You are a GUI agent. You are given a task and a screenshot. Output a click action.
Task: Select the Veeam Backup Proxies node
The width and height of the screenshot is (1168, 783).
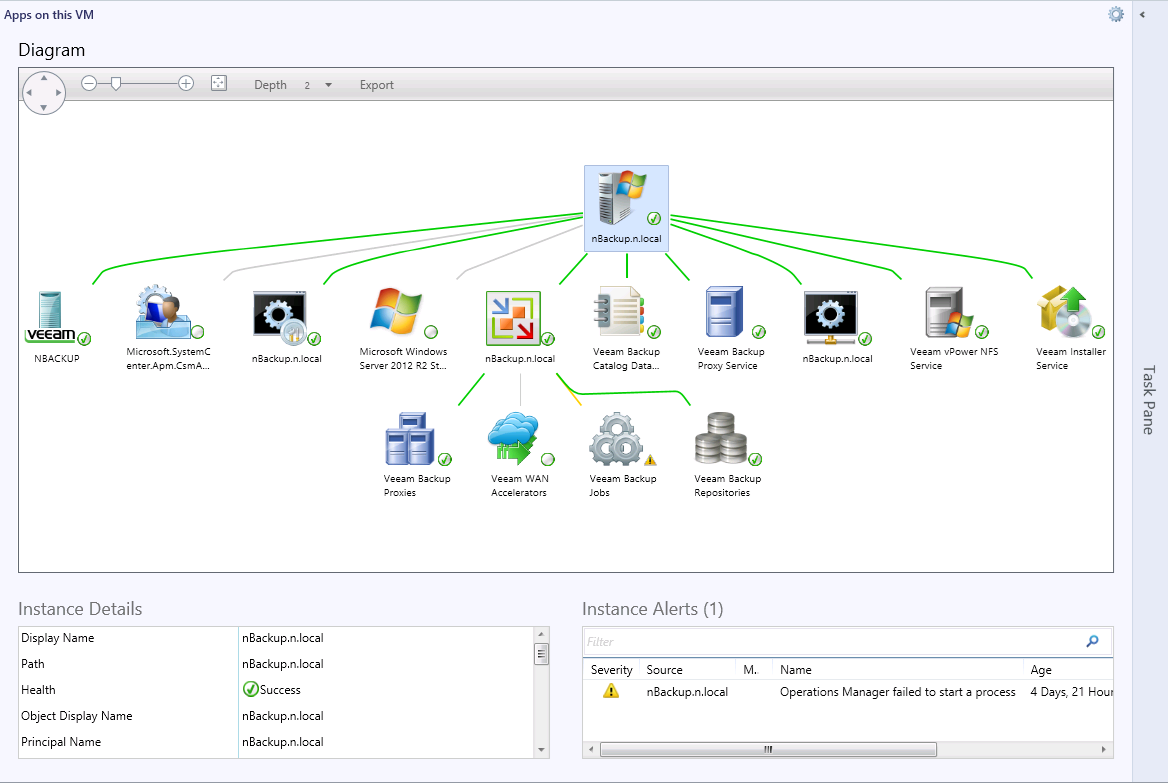[x=417, y=454]
